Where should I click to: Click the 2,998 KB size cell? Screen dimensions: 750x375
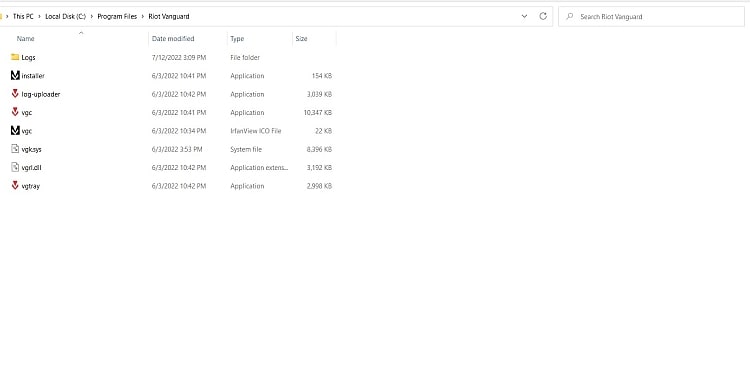coord(319,186)
